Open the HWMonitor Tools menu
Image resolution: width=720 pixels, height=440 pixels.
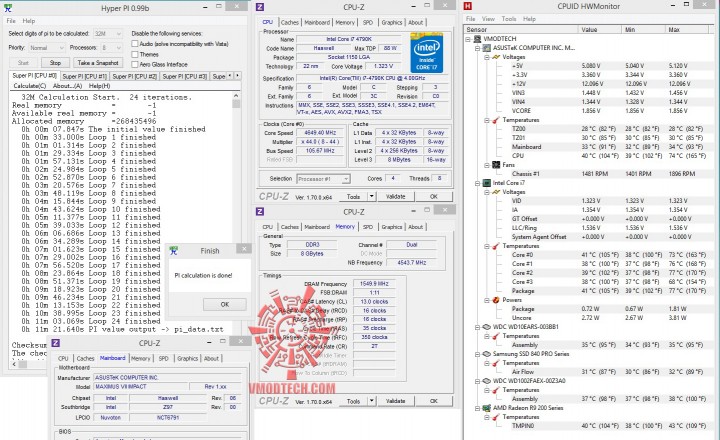pyautogui.click(x=509, y=19)
